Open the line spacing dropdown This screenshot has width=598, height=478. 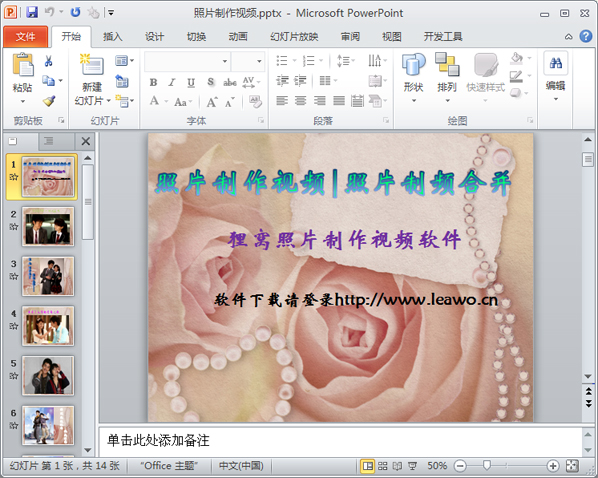point(346,61)
